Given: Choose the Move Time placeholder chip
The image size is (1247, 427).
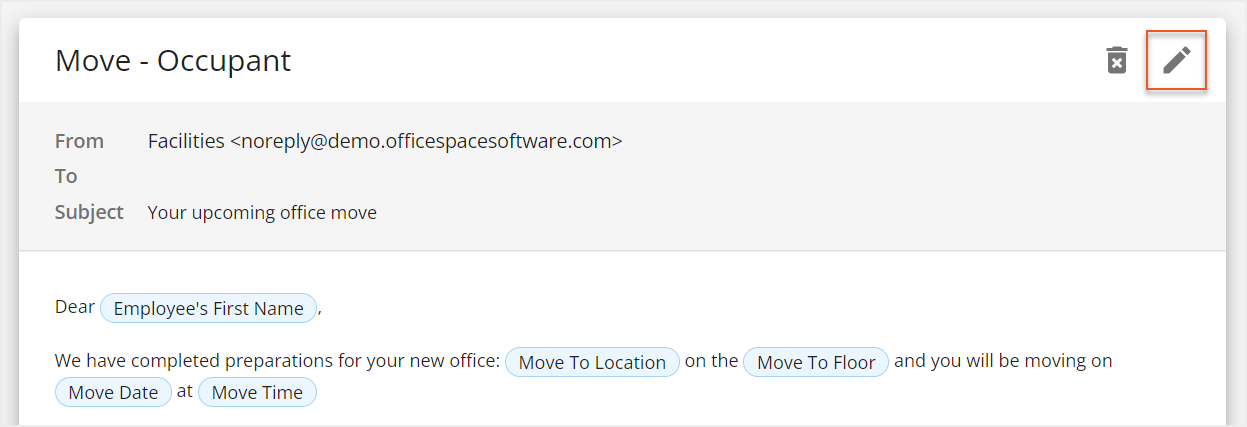Looking at the screenshot, I should (x=257, y=392).
